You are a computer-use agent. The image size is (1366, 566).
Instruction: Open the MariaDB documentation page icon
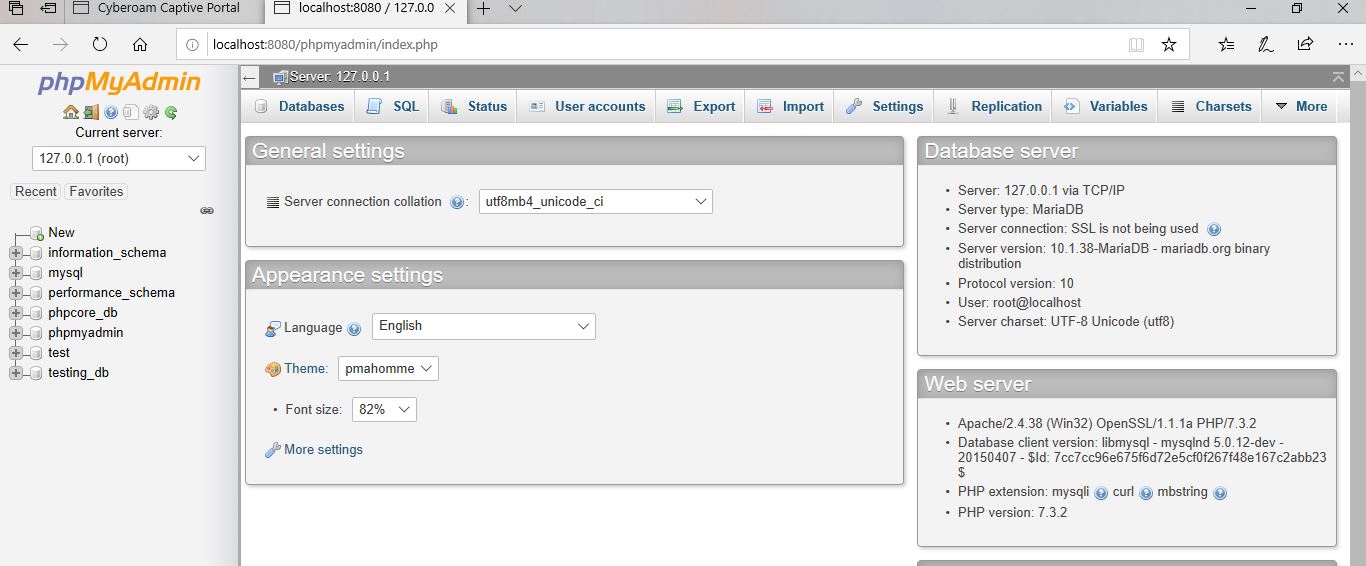point(131,113)
